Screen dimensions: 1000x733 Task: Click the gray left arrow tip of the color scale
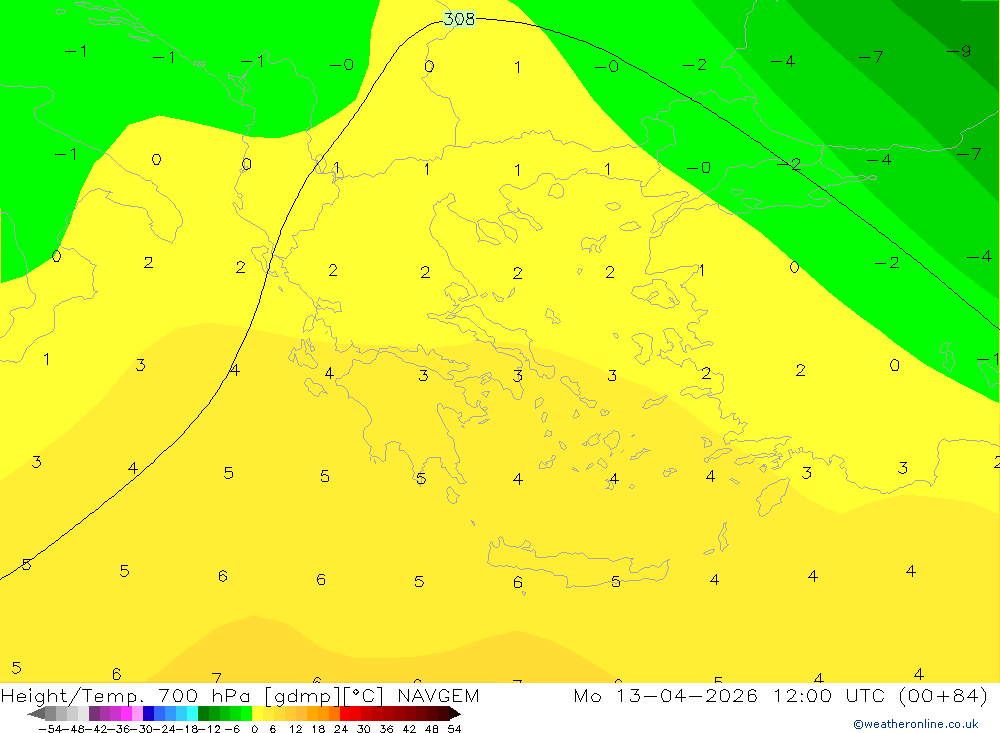36,714
